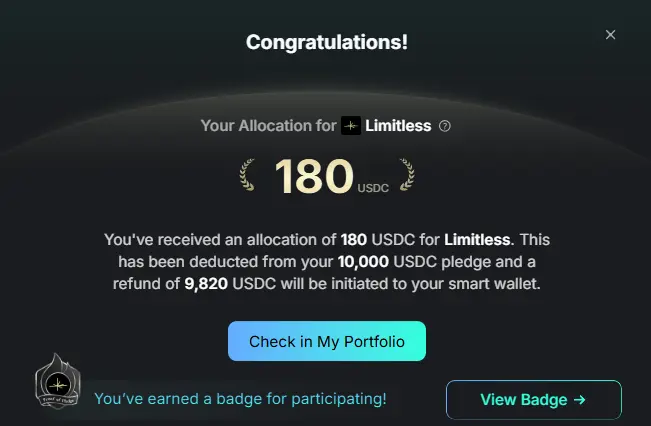Viewport: 651px width, 426px height.
Task: Close the Congratulations dialog
Action: [611, 35]
